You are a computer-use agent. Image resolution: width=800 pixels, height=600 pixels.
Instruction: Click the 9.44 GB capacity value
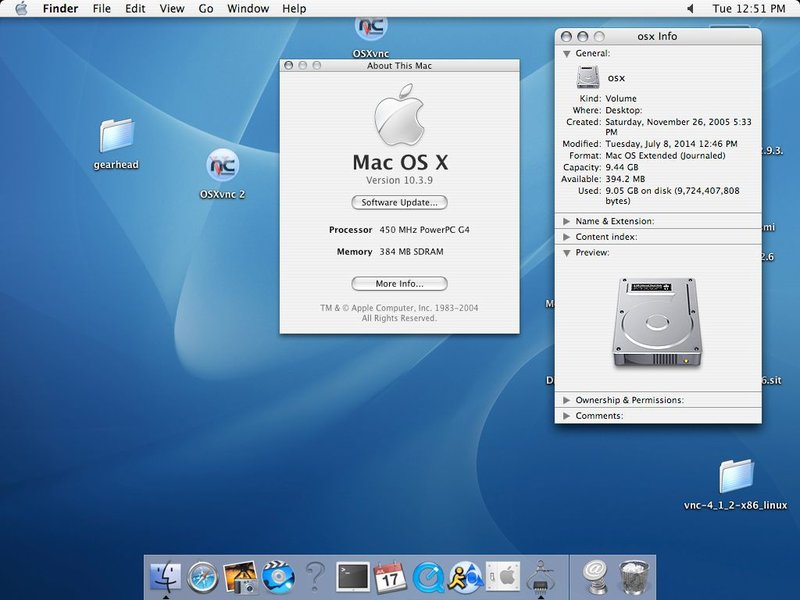[622, 167]
